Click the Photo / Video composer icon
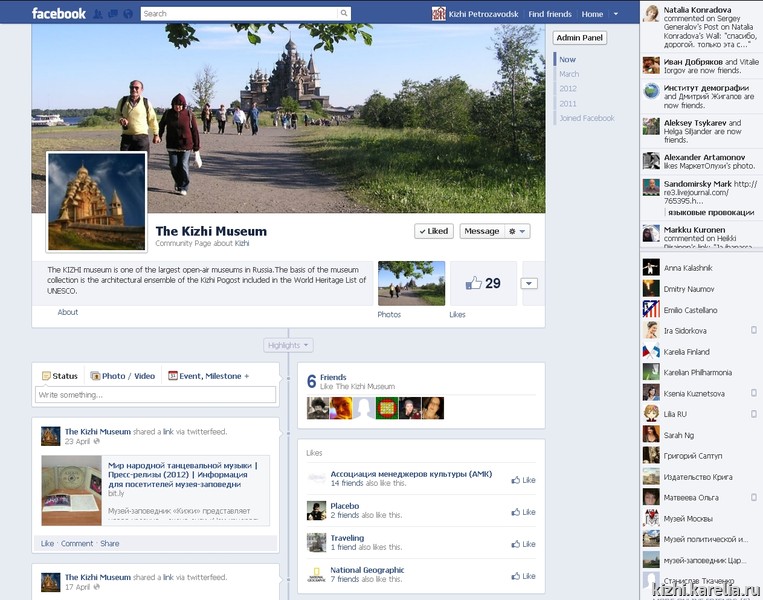Screen dimensions: 763x600 click(95, 376)
